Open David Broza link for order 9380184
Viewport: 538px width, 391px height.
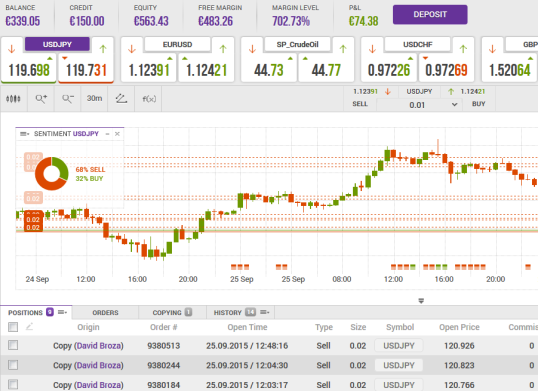99,385
